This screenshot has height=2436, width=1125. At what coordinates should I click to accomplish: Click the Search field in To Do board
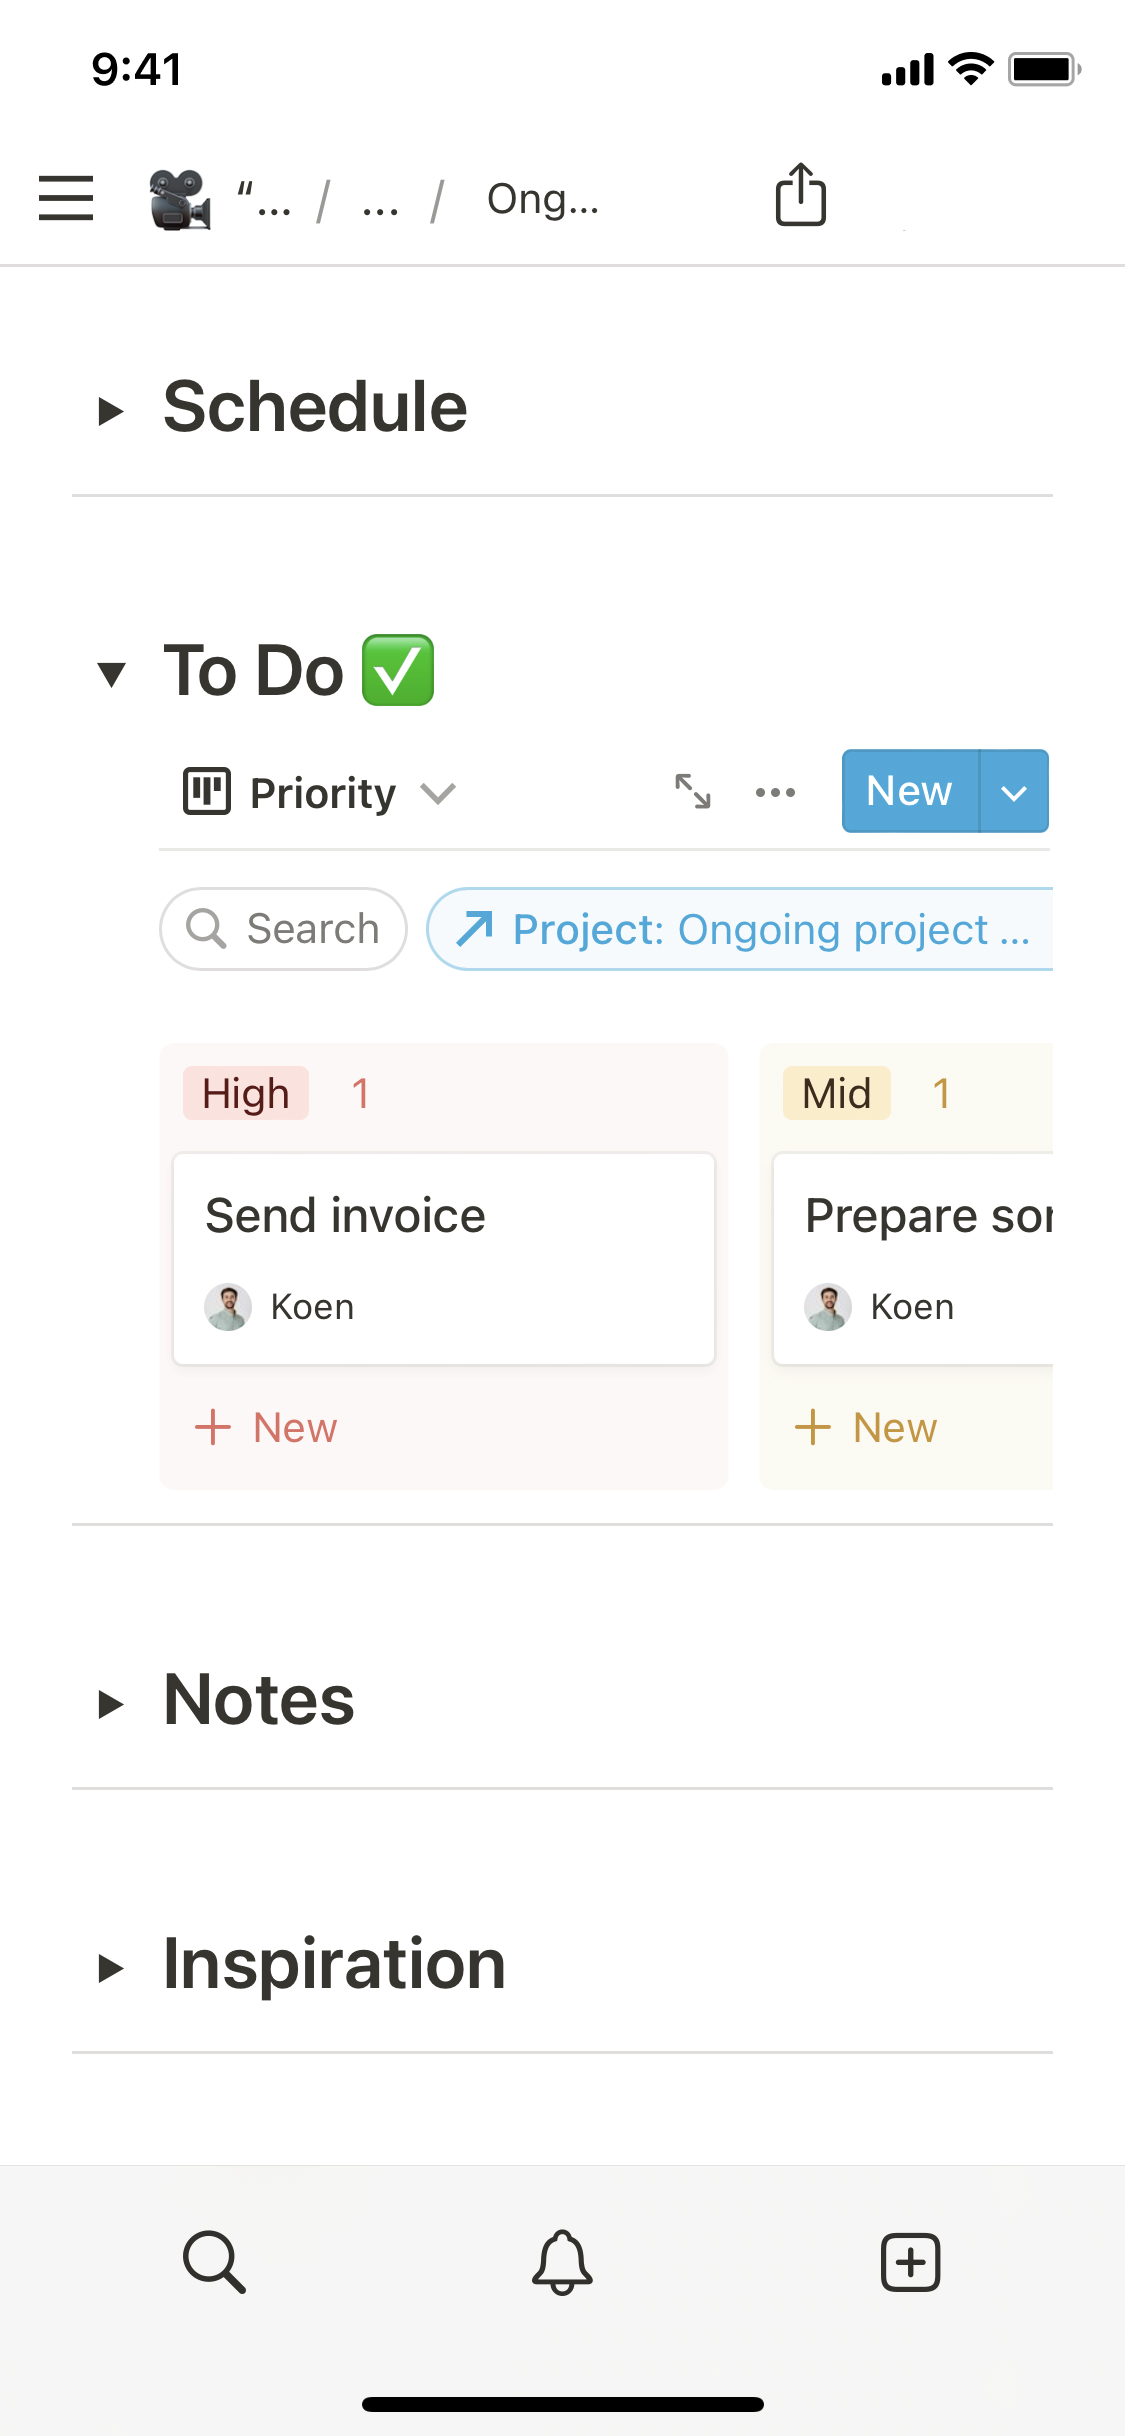coord(284,929)
